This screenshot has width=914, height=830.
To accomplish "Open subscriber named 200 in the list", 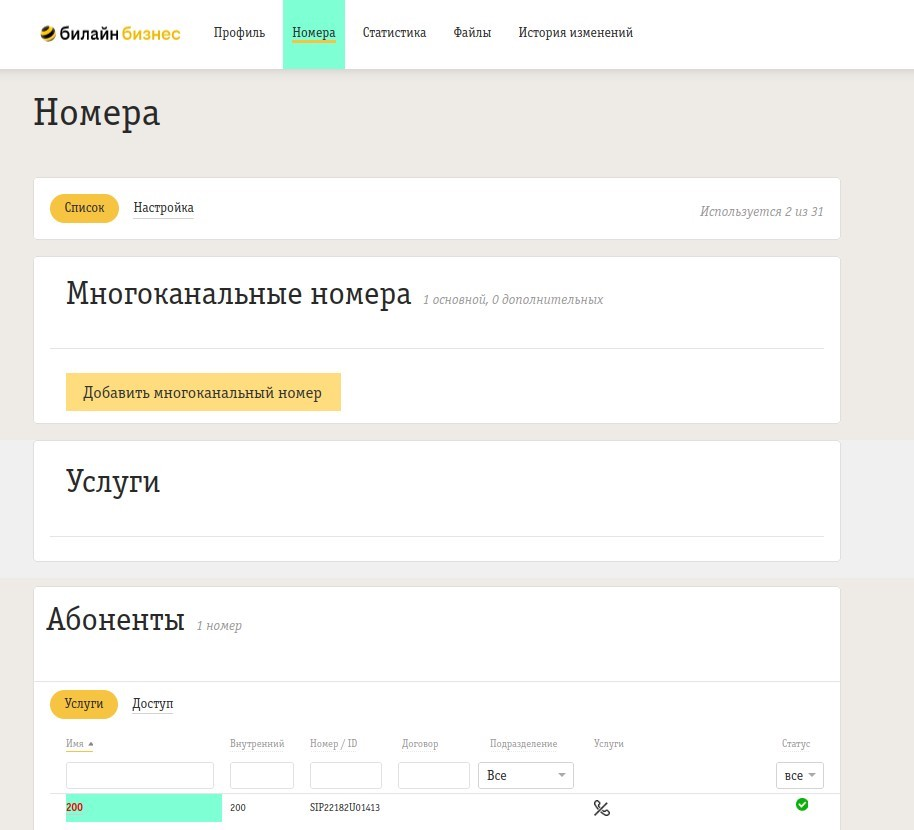I will (x=75, y=807).
